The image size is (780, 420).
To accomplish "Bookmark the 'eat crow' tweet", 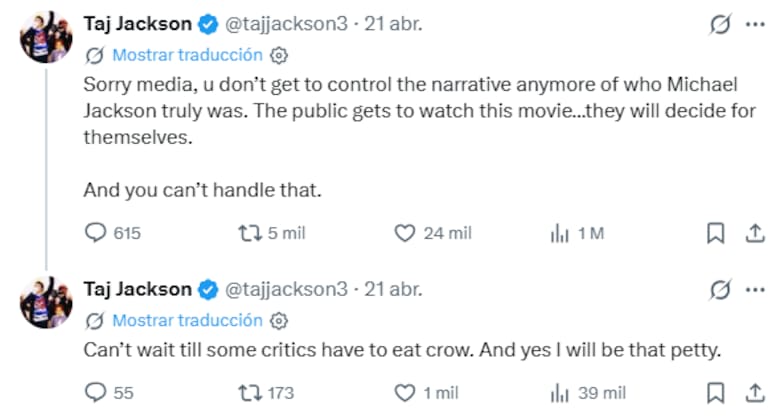I will [x=716, y=393].
